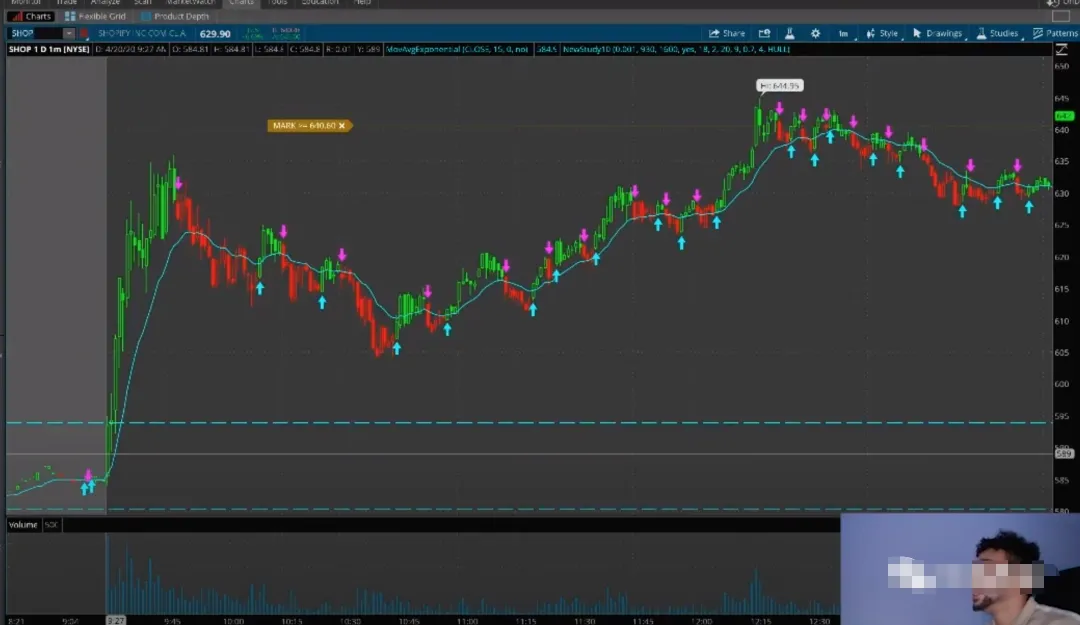Screen dimensions: 1080x625
Task: Open the Scan tab
Action: click(x=143, y=3)
